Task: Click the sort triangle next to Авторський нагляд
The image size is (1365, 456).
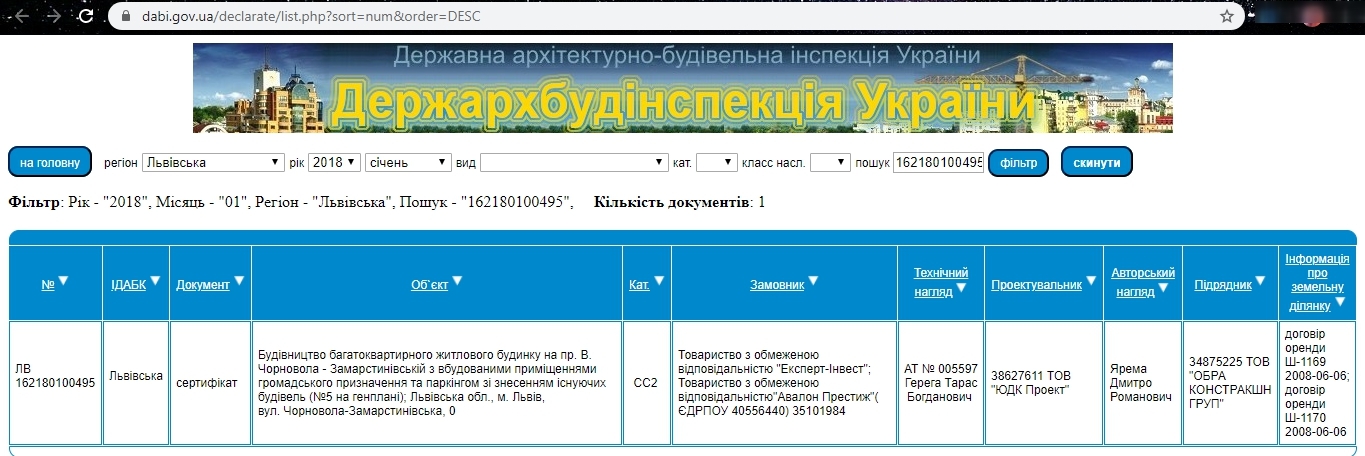Action: [1165, 289]
